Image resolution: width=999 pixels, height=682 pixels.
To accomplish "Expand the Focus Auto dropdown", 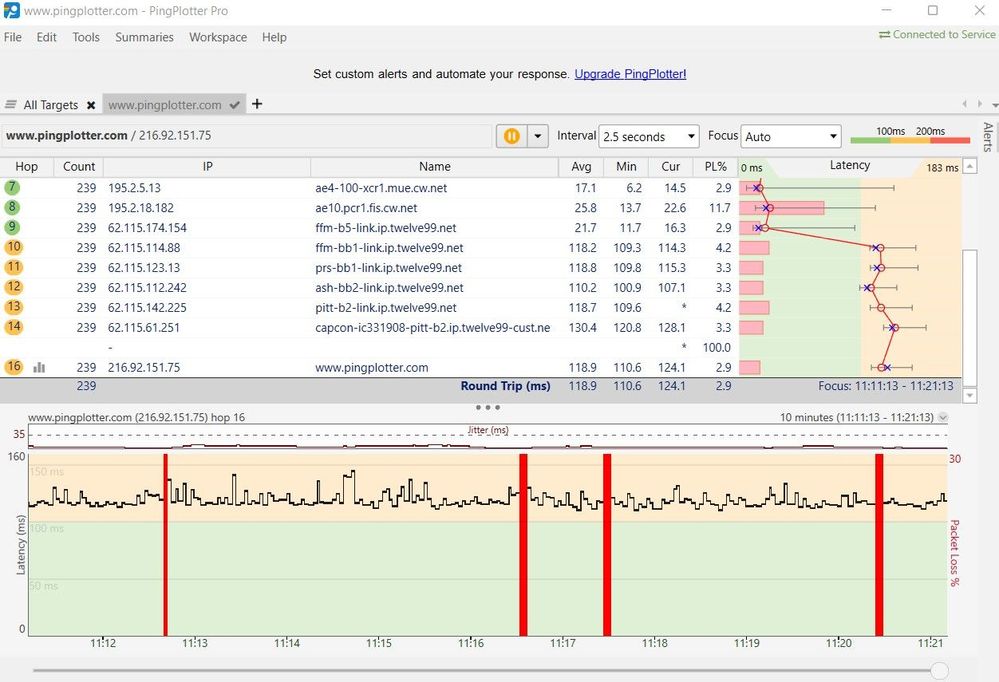I will [790, 137].
